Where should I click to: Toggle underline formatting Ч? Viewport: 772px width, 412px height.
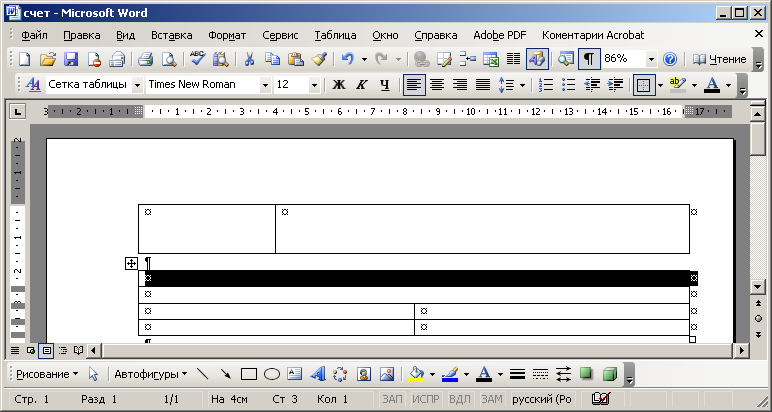385,85
